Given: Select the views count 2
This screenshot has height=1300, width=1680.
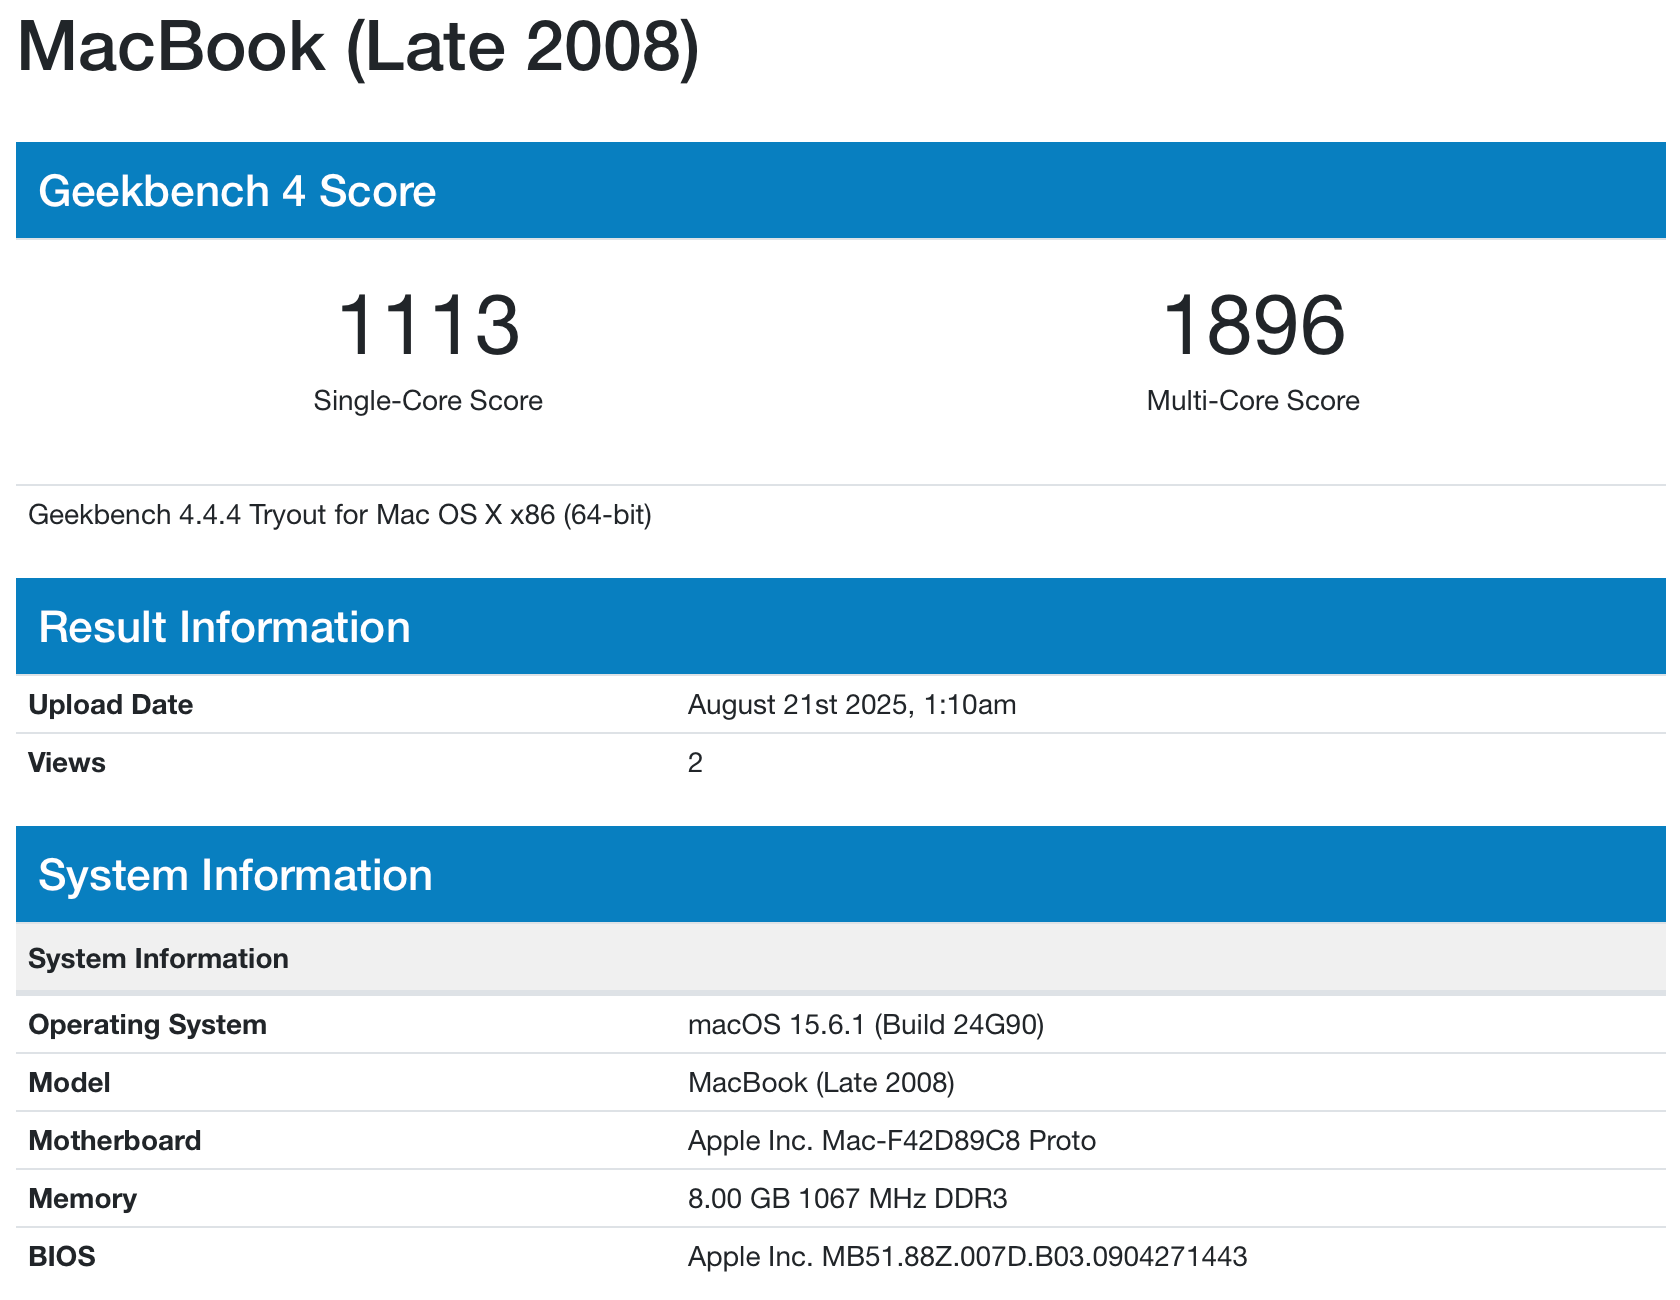Looking at the screenshot, I should point(695,763).
